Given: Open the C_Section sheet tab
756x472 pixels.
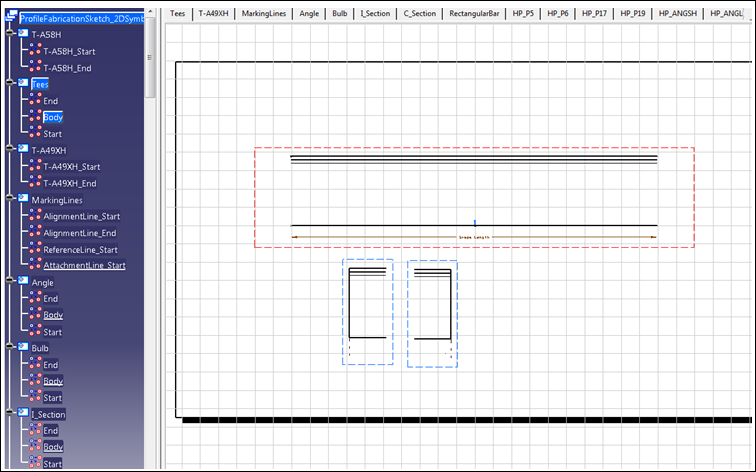Looking at the screenshot, I should (x=419, y=14).
